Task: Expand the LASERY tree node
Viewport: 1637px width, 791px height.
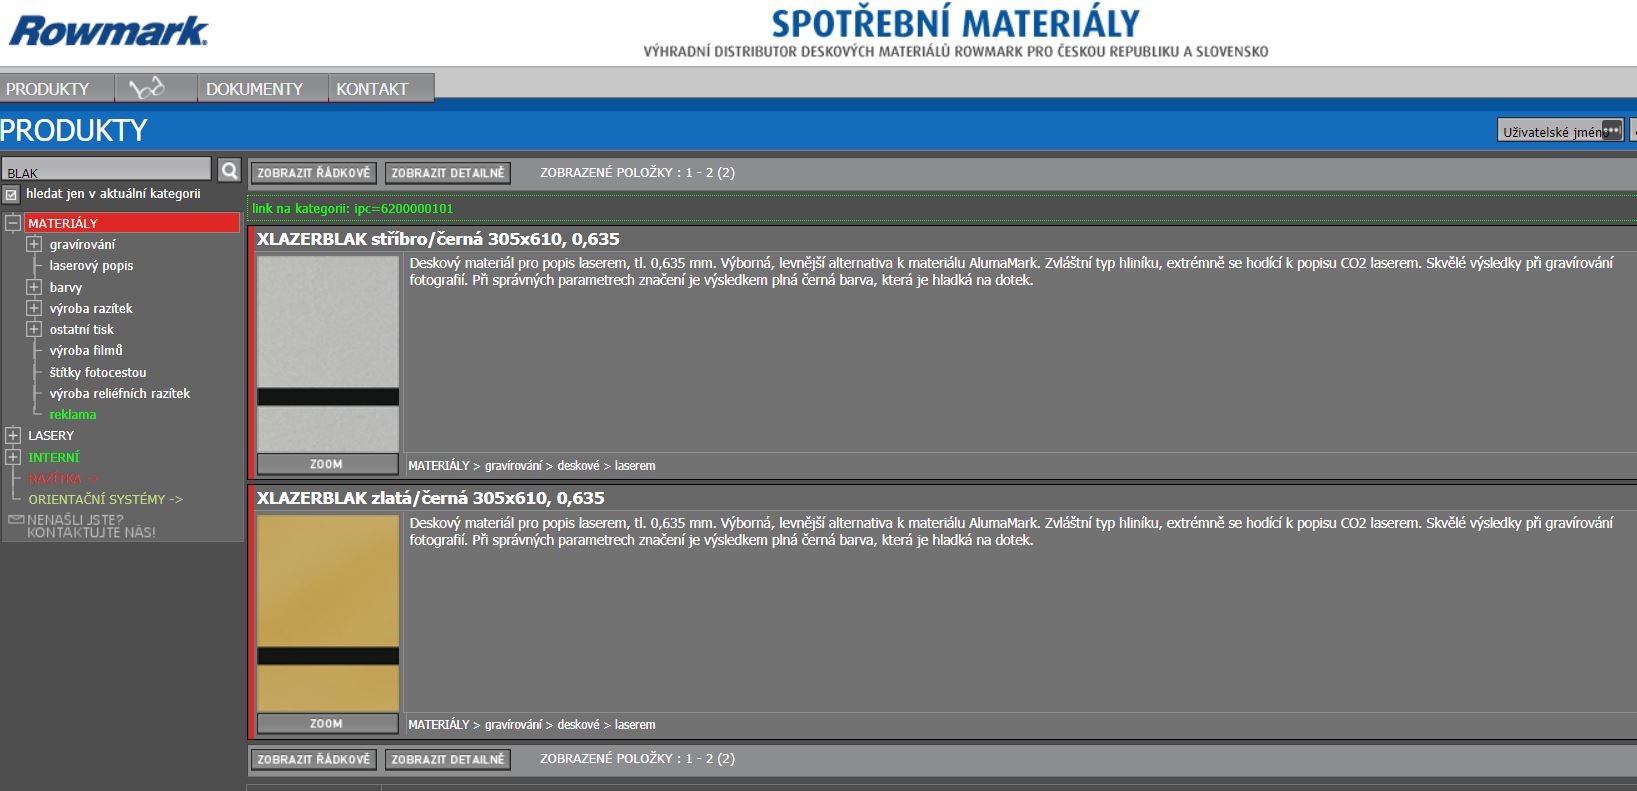Action: [13, 436]
